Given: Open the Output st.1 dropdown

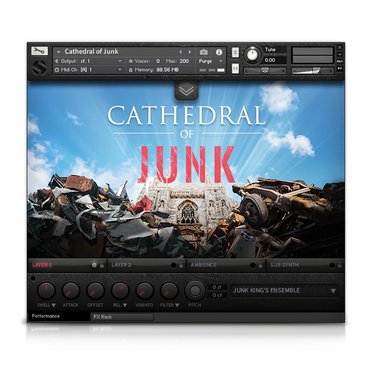Looking at the screenshot, I should point(120,61).
